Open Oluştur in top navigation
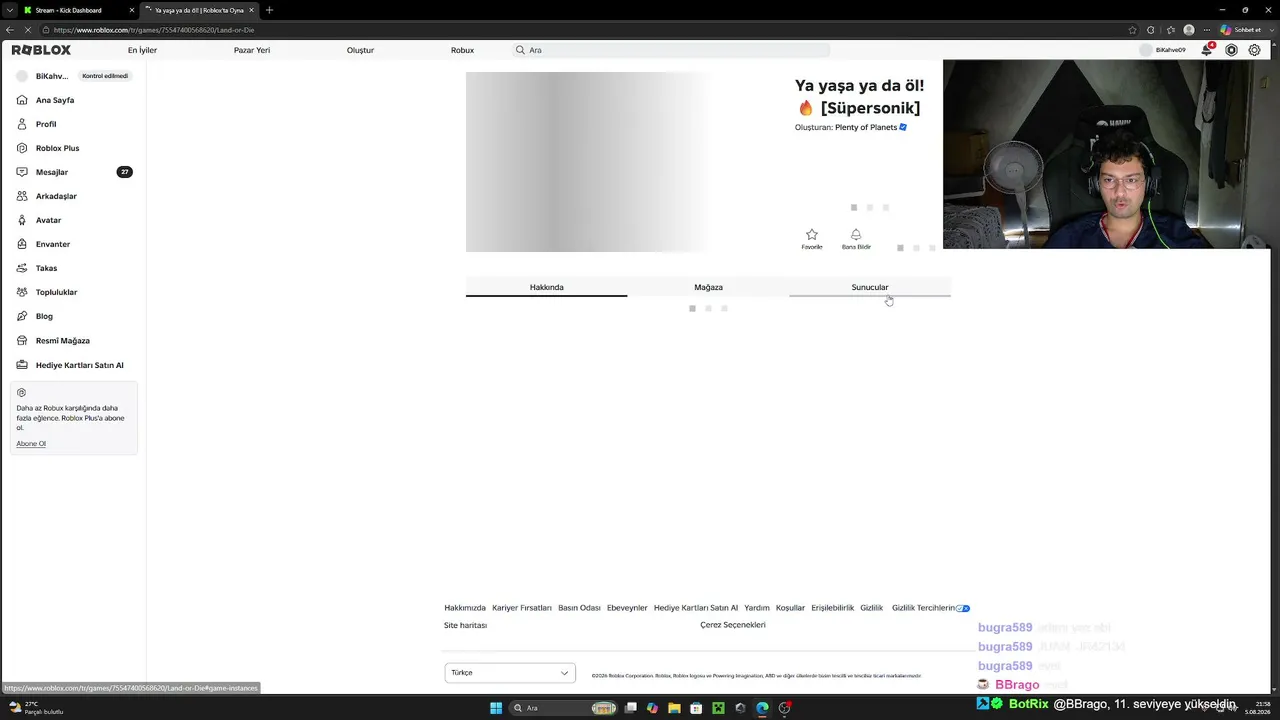Image resolution: width=1280 pixels, height=720 pixels. (360, 50)
